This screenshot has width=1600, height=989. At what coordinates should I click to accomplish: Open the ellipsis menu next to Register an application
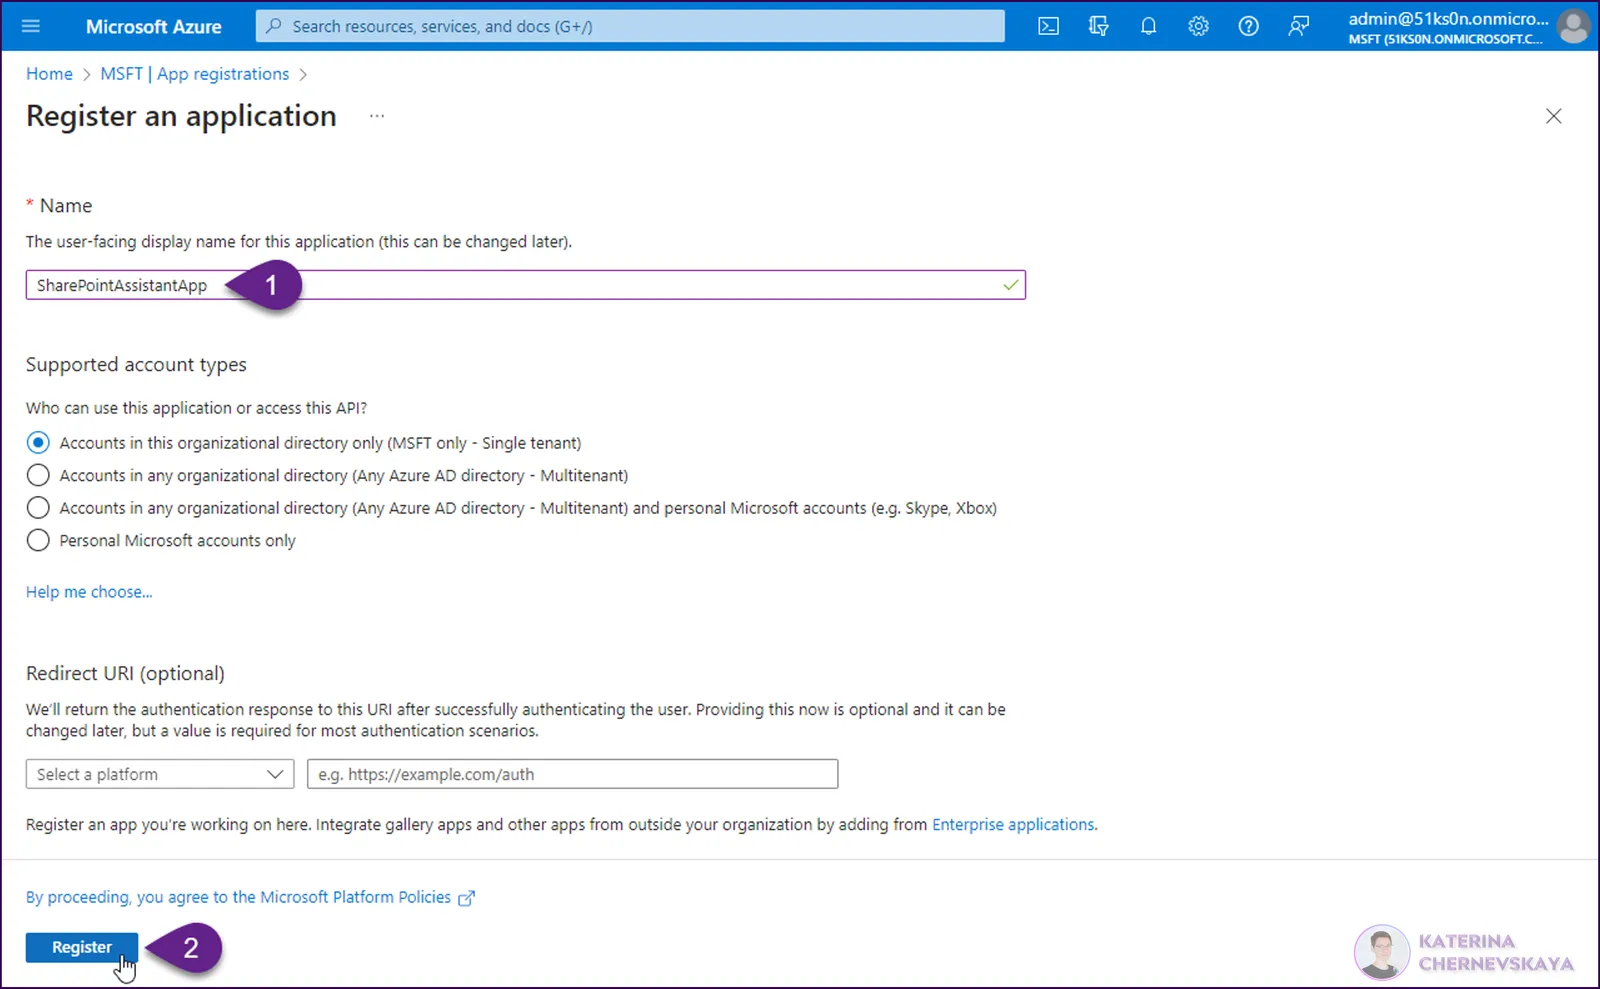click(377, 116)
